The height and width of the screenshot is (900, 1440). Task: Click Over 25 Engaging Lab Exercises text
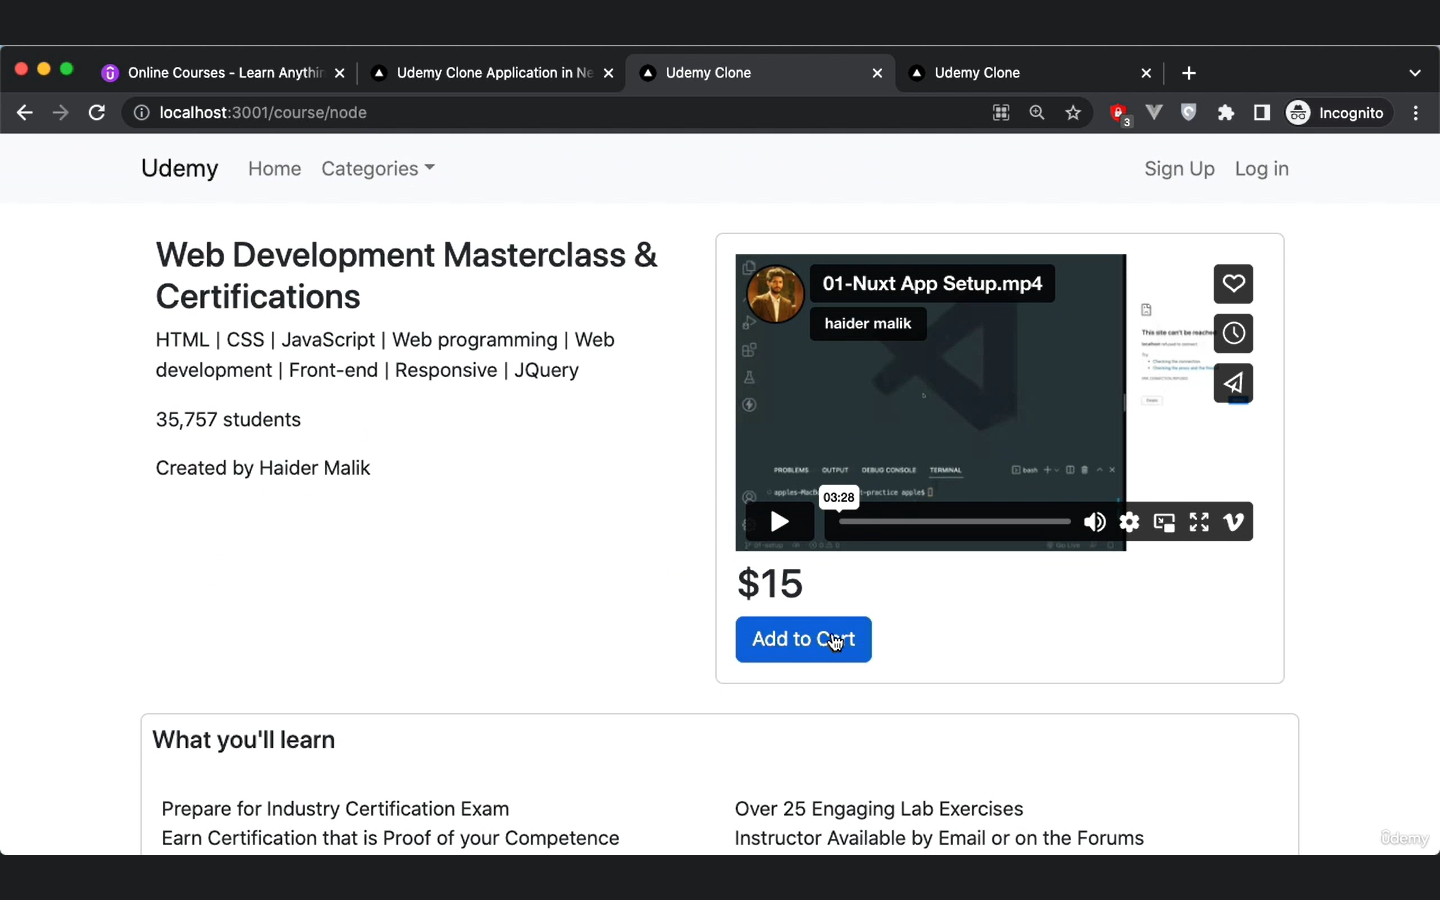coord(879,809)
